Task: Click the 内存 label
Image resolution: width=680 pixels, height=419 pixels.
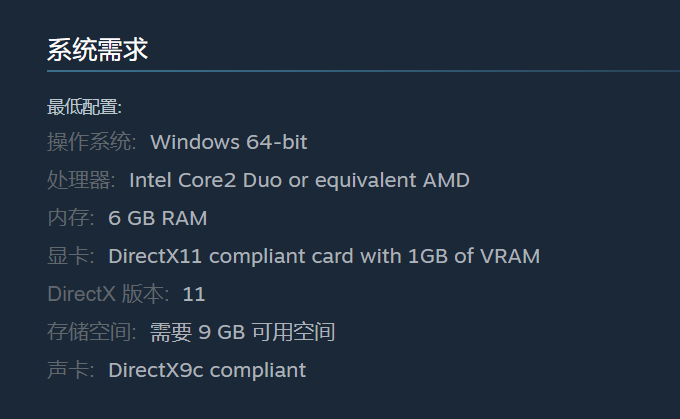Action: (x=71, y=218)
